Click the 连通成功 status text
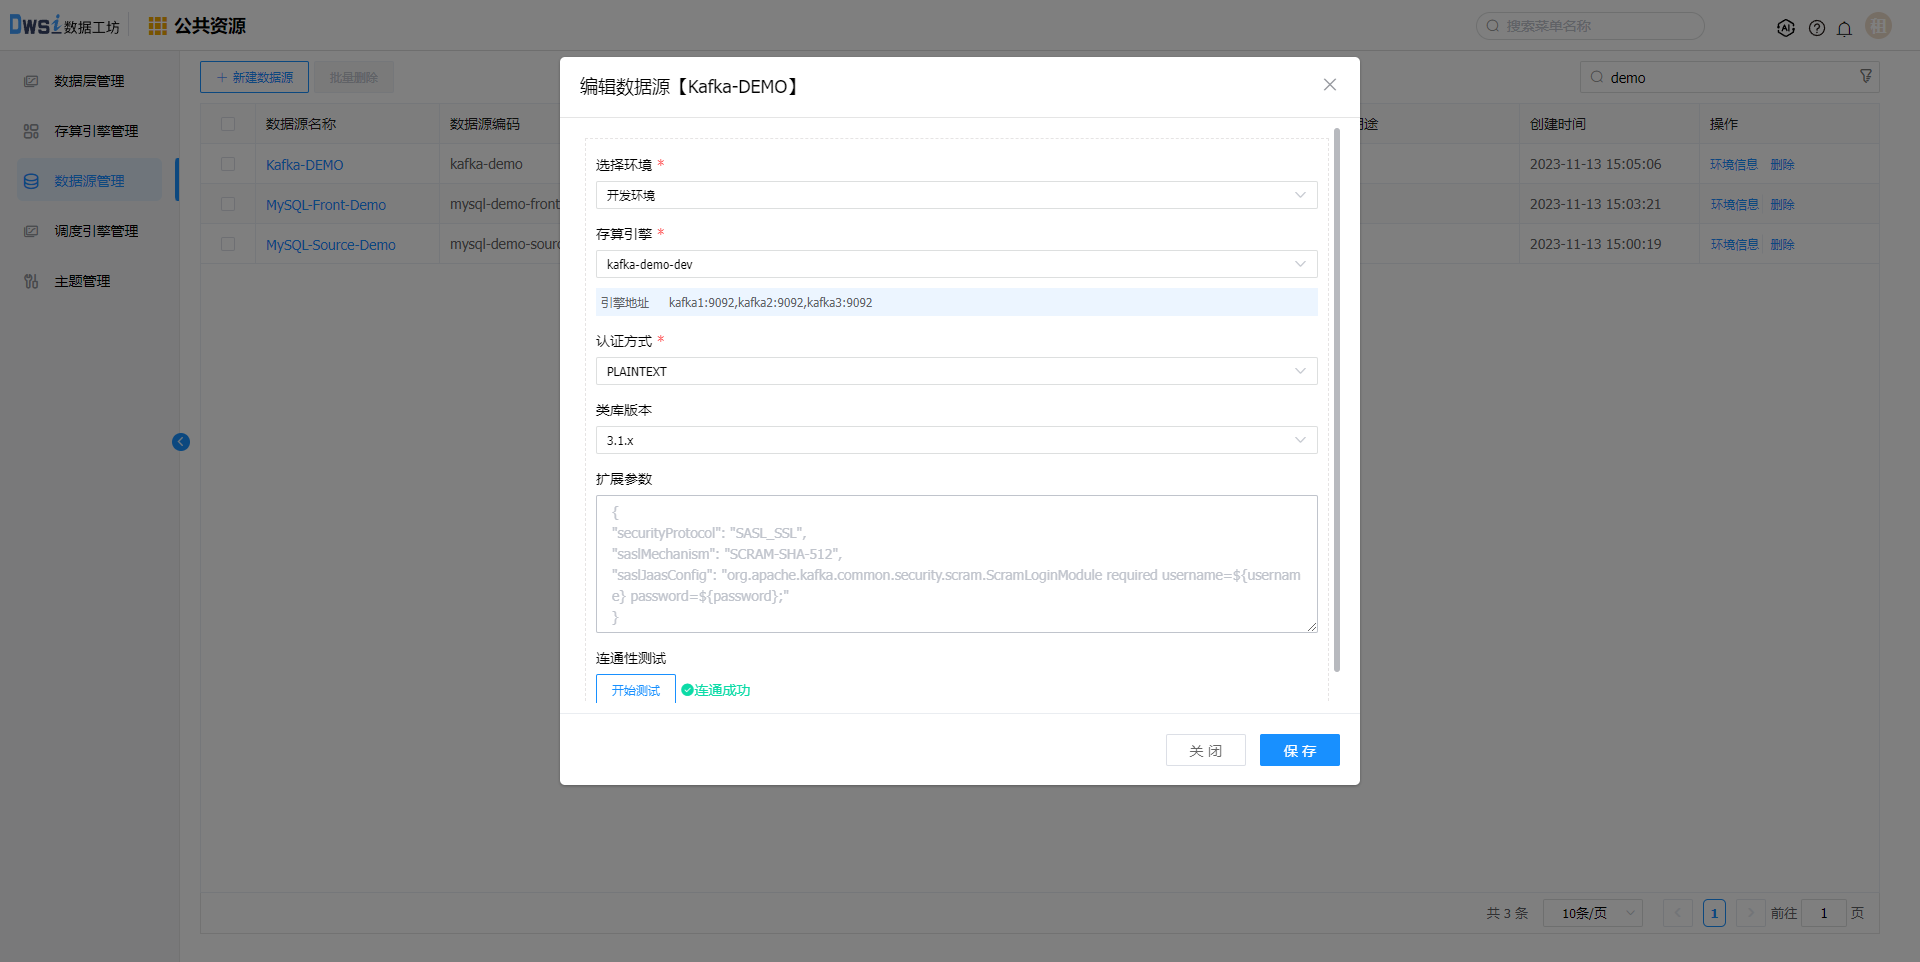 tap(722, 690)
